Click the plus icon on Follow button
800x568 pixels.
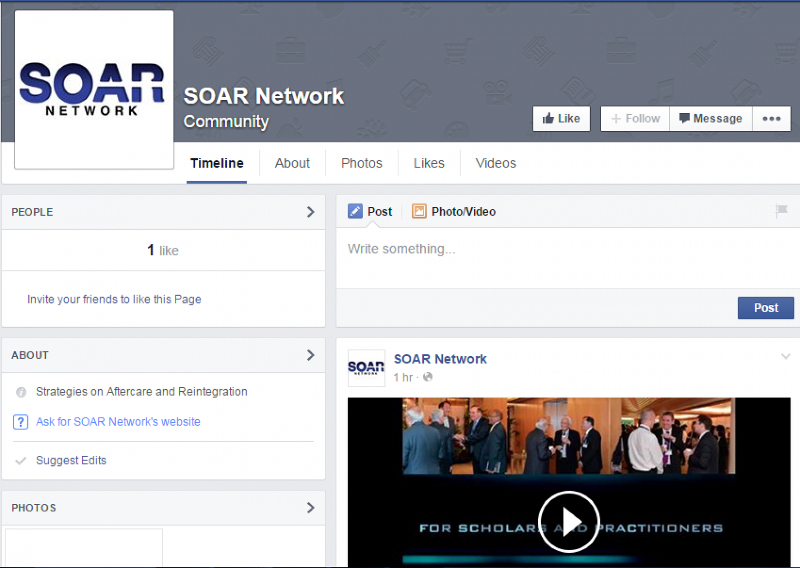tap(616, 118)
